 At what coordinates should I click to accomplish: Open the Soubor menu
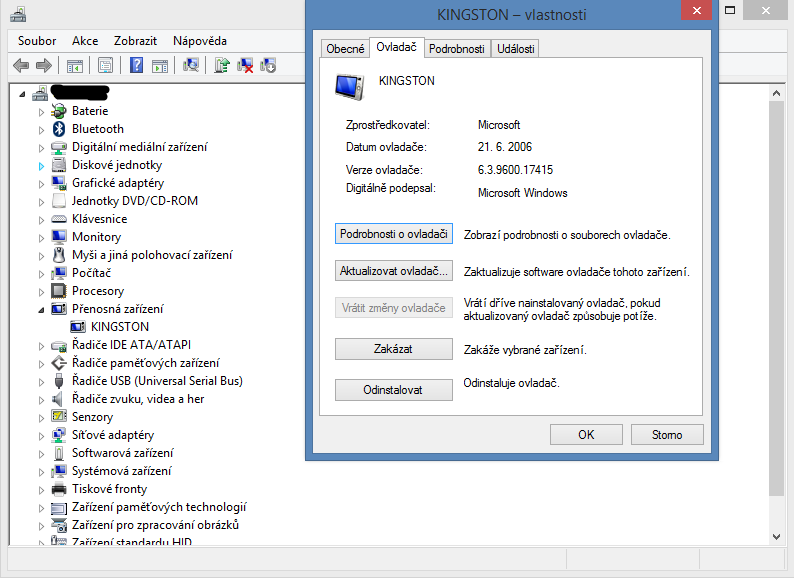(37, 41)
